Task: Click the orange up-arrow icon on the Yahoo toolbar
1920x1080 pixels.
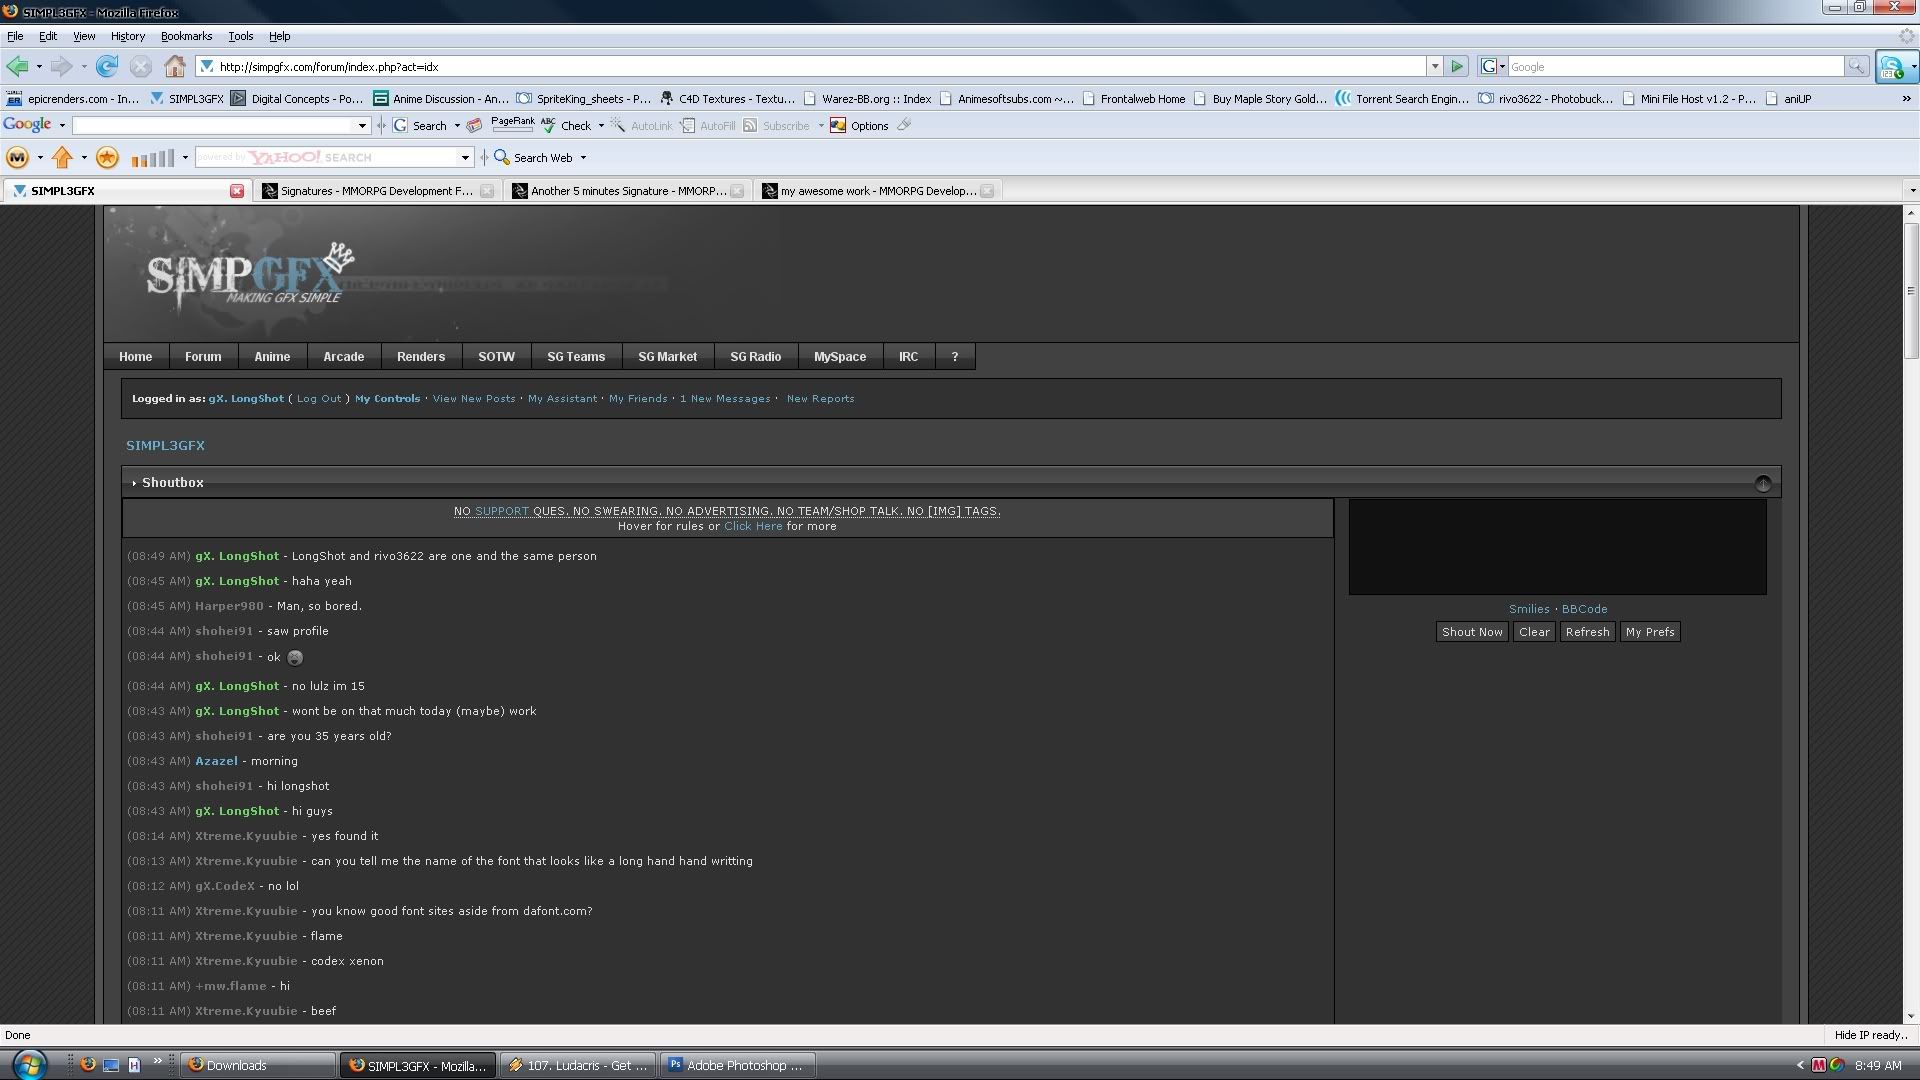Action: 62,157
